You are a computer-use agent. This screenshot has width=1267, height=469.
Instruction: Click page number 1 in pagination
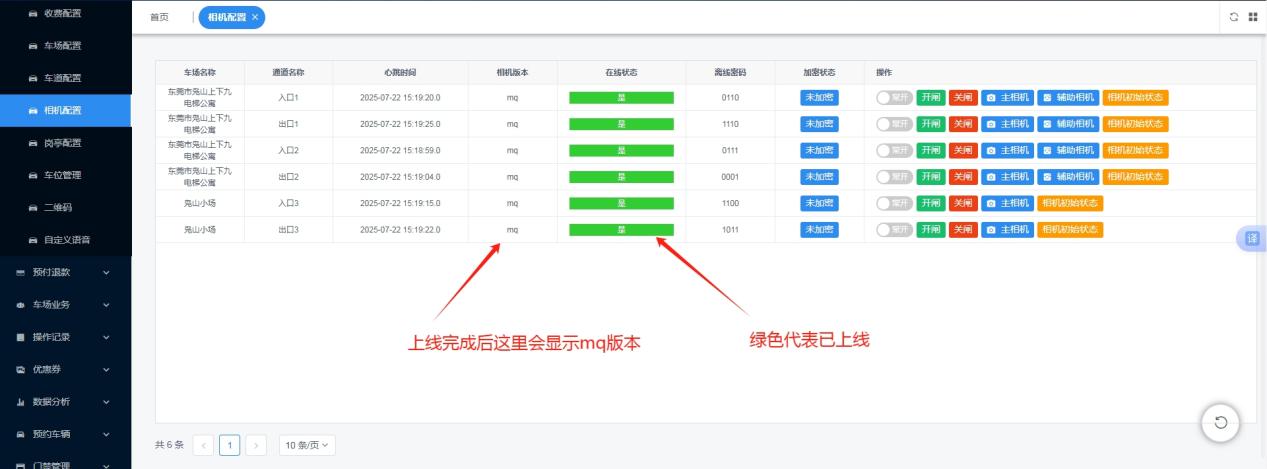[x=230, y=445]
